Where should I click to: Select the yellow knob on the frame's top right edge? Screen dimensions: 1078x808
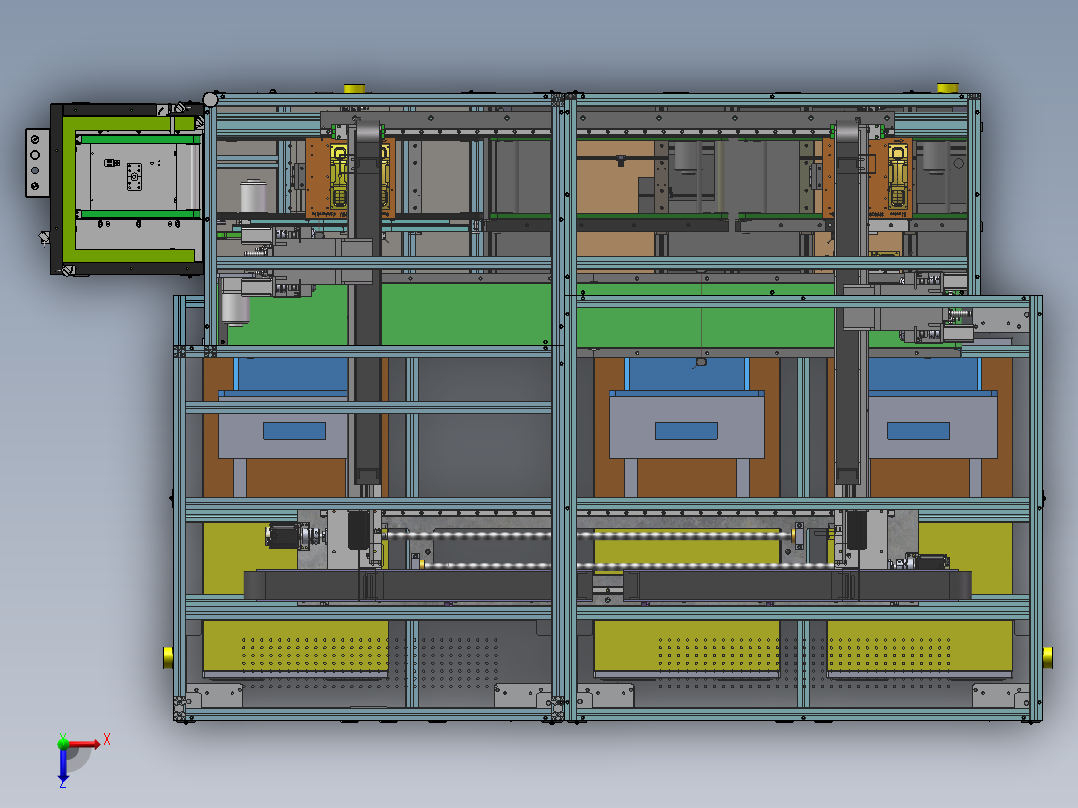(947, 88)
